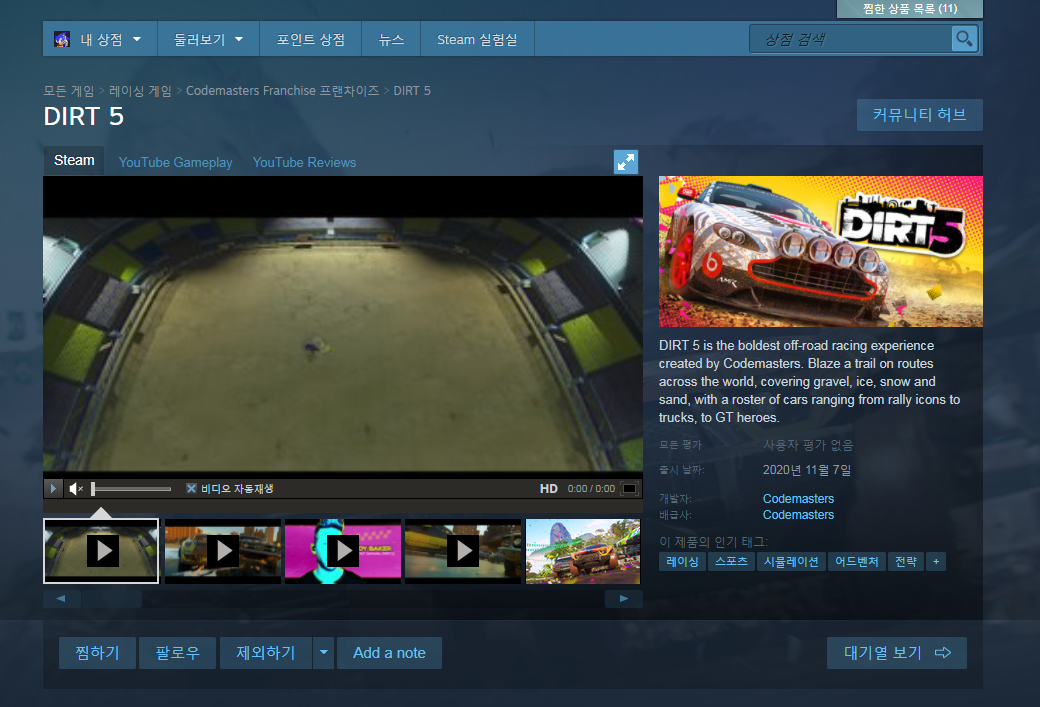Uncheck 비디오 자동재생 autoplay checkbox

191,488
